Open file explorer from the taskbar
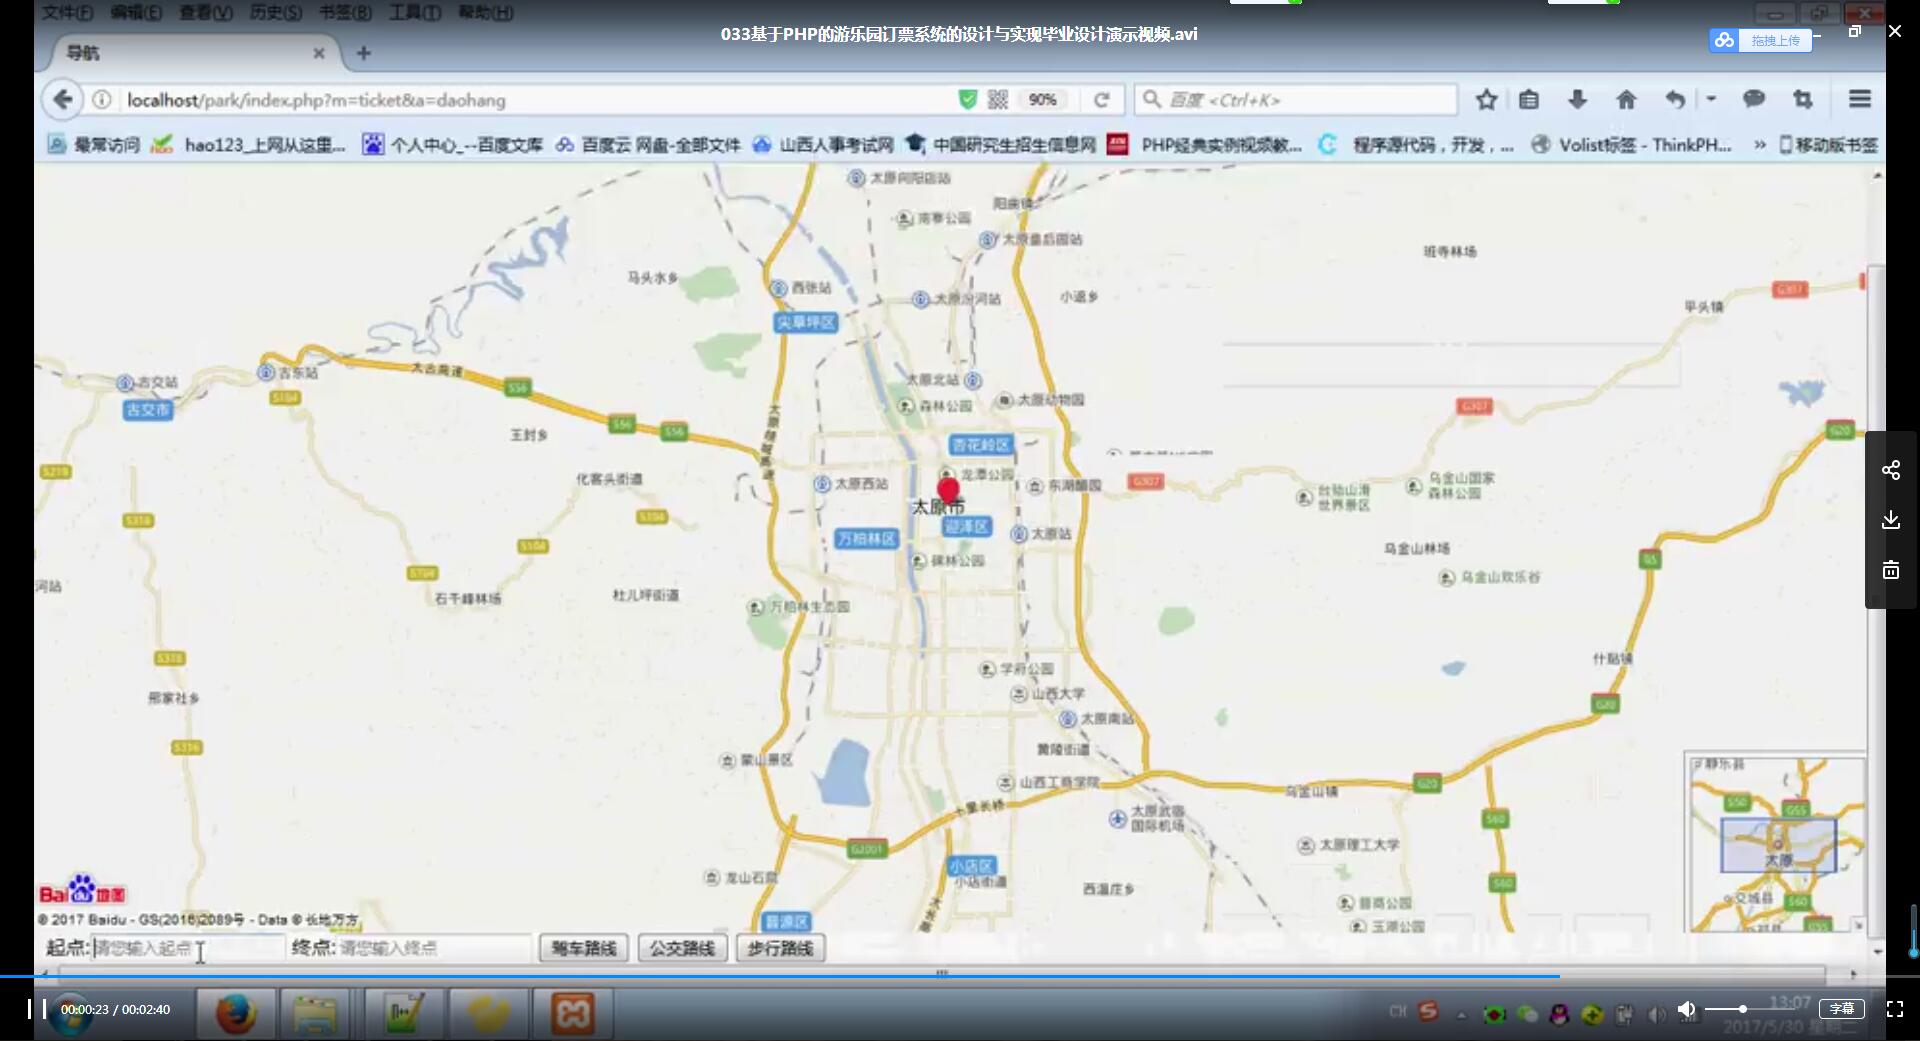 pos(315,1014)
